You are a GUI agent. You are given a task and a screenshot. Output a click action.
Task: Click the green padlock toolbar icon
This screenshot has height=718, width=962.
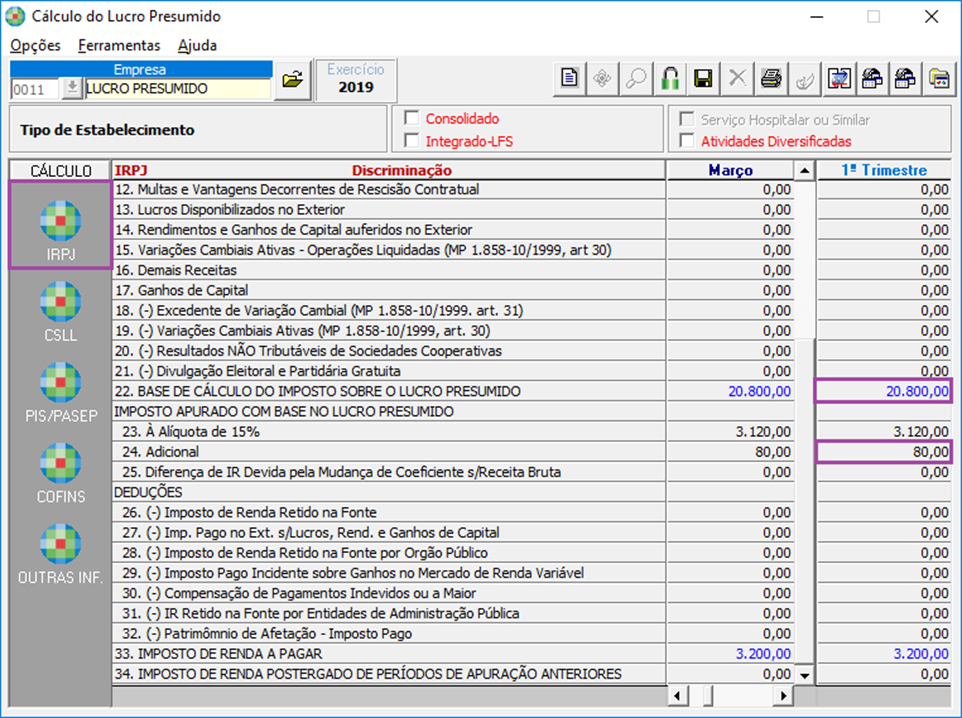(x=670, y=79)
